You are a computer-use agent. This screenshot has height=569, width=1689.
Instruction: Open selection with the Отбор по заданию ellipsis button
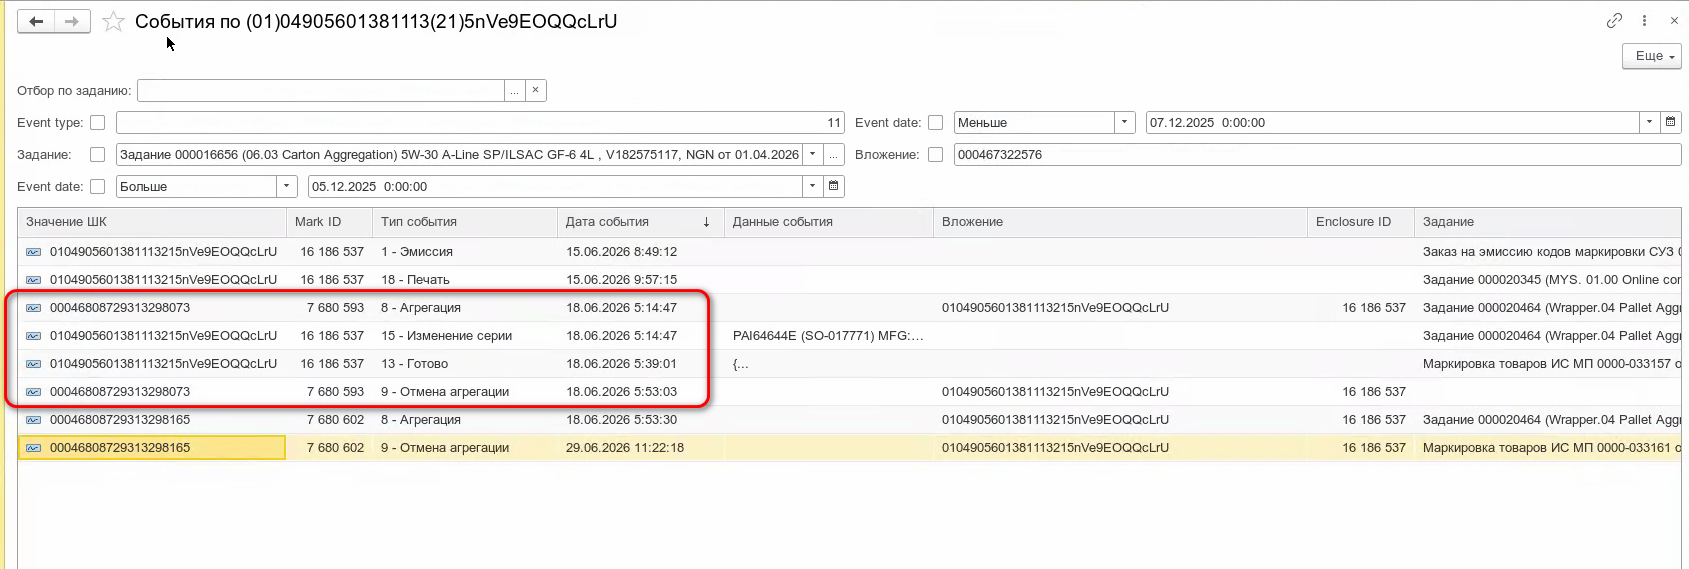(514, 90)
